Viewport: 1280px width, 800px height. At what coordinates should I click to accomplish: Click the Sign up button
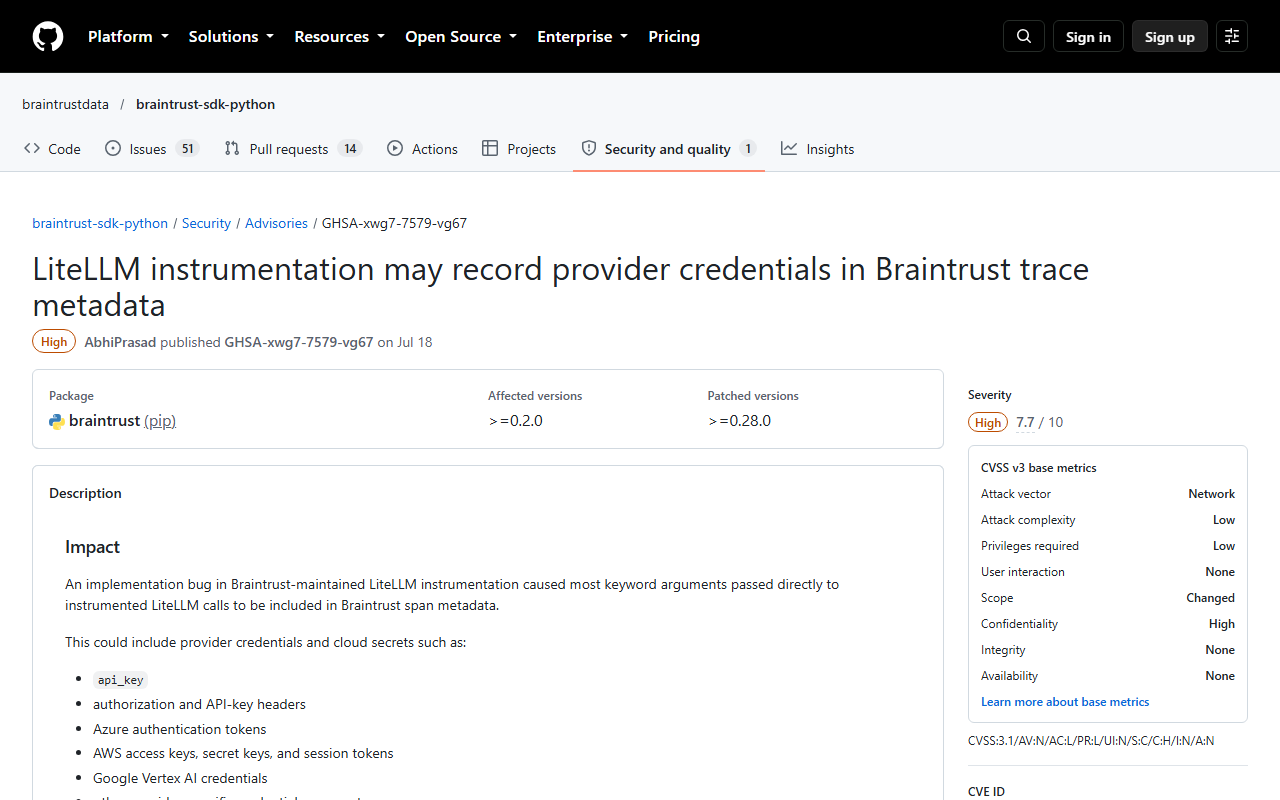pos(1170,36)
